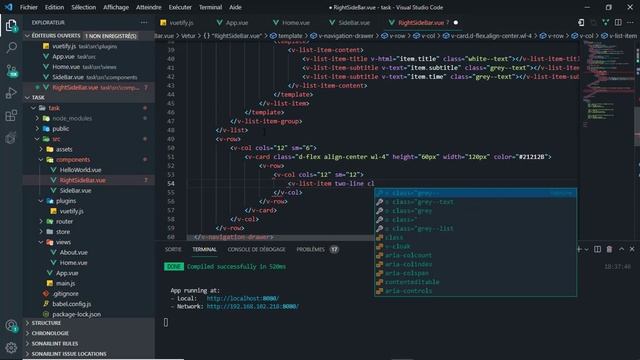640x360 pixels.
Task: Open App.vue in open editors list
Action: 63,57
